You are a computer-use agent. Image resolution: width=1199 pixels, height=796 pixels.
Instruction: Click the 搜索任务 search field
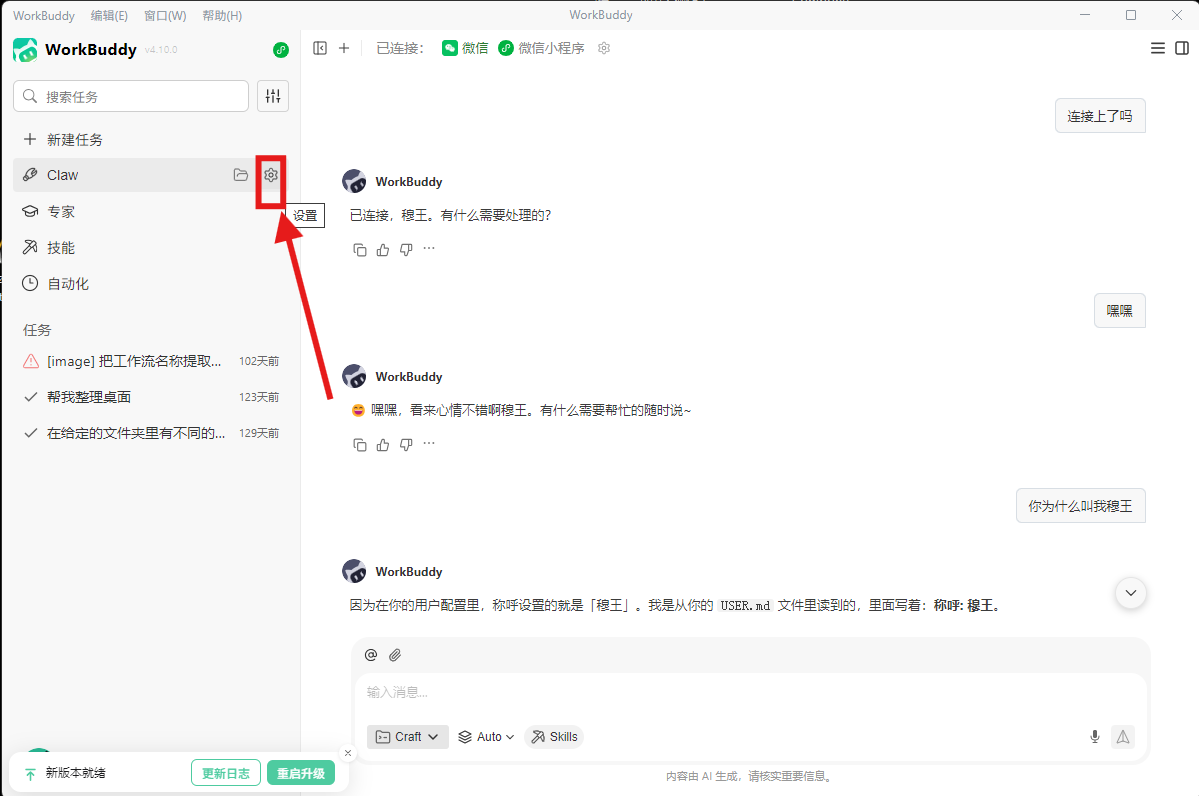pyautogui.click(x=131, y=96)
